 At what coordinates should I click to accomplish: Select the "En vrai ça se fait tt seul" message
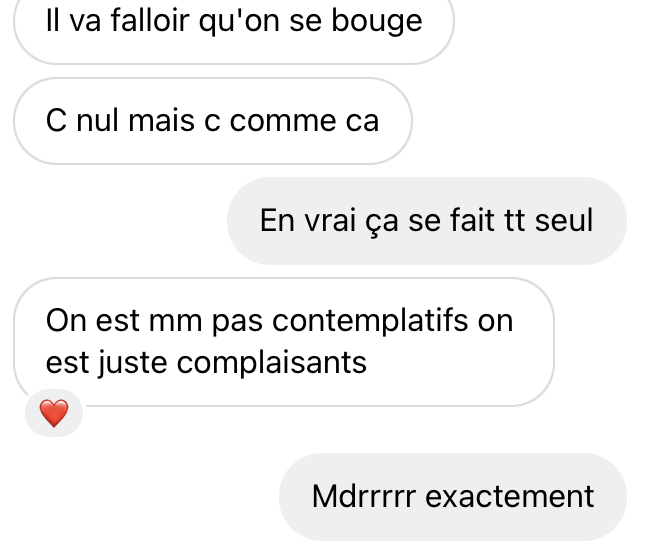point(427,221)
